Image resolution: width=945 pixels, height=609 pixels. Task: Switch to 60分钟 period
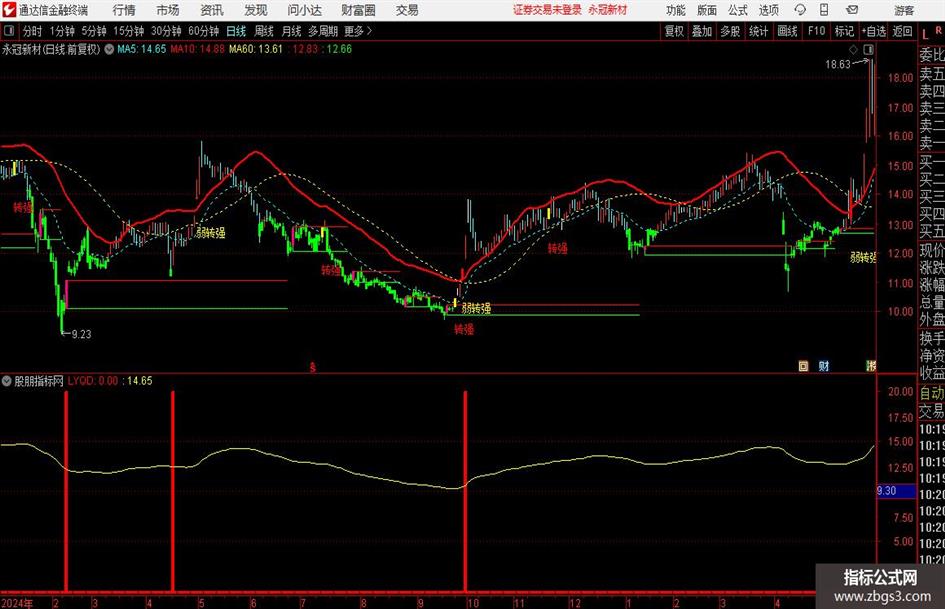click(204, 31)
